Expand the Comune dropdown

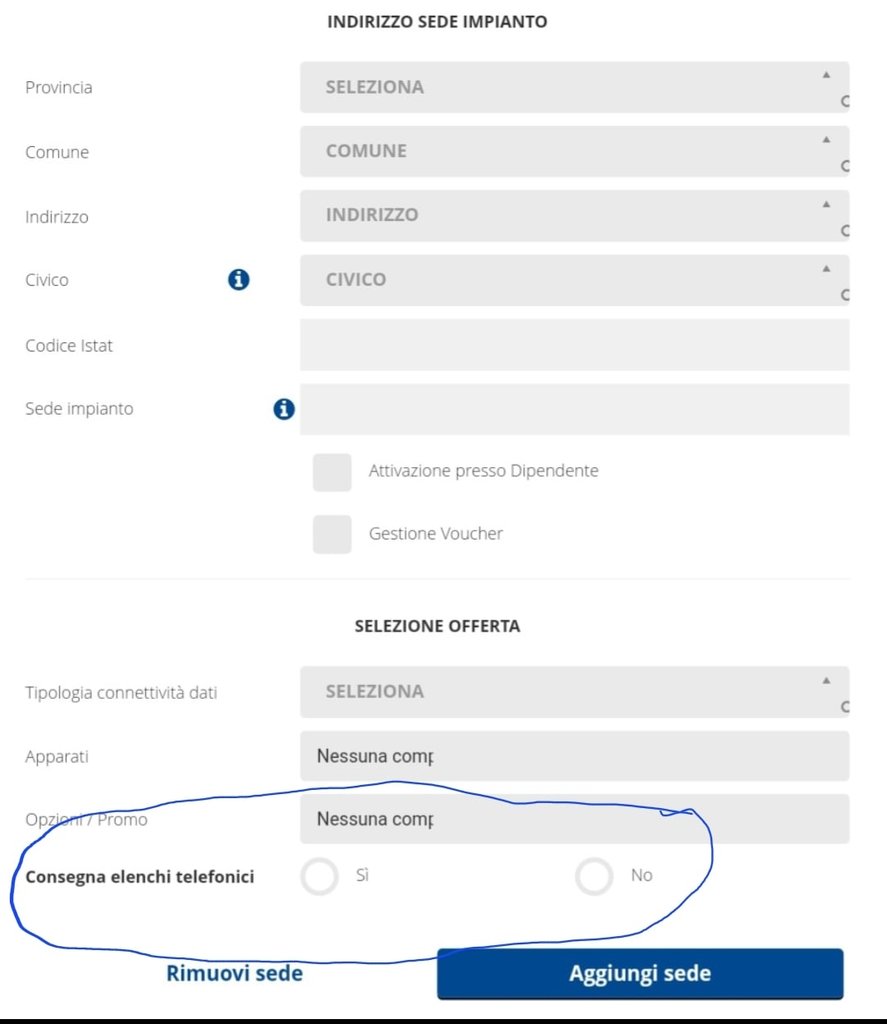[573, 152]
